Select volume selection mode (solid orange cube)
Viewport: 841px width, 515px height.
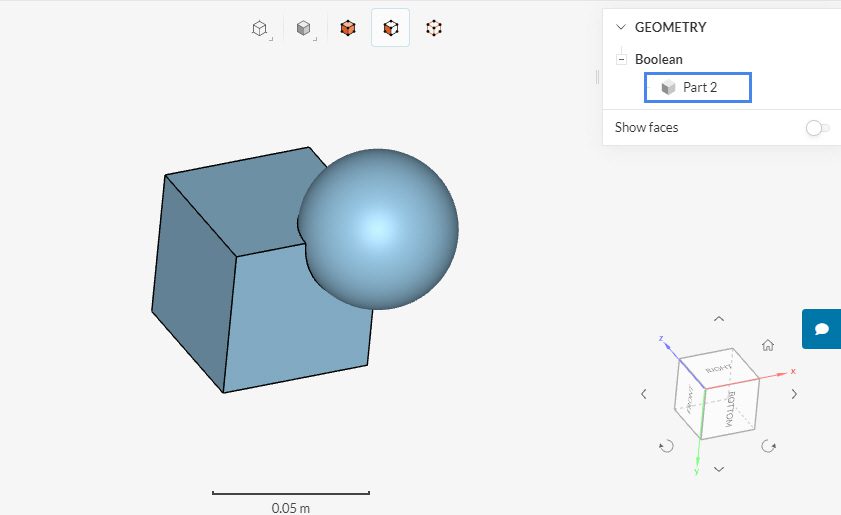tap(347, 28)
